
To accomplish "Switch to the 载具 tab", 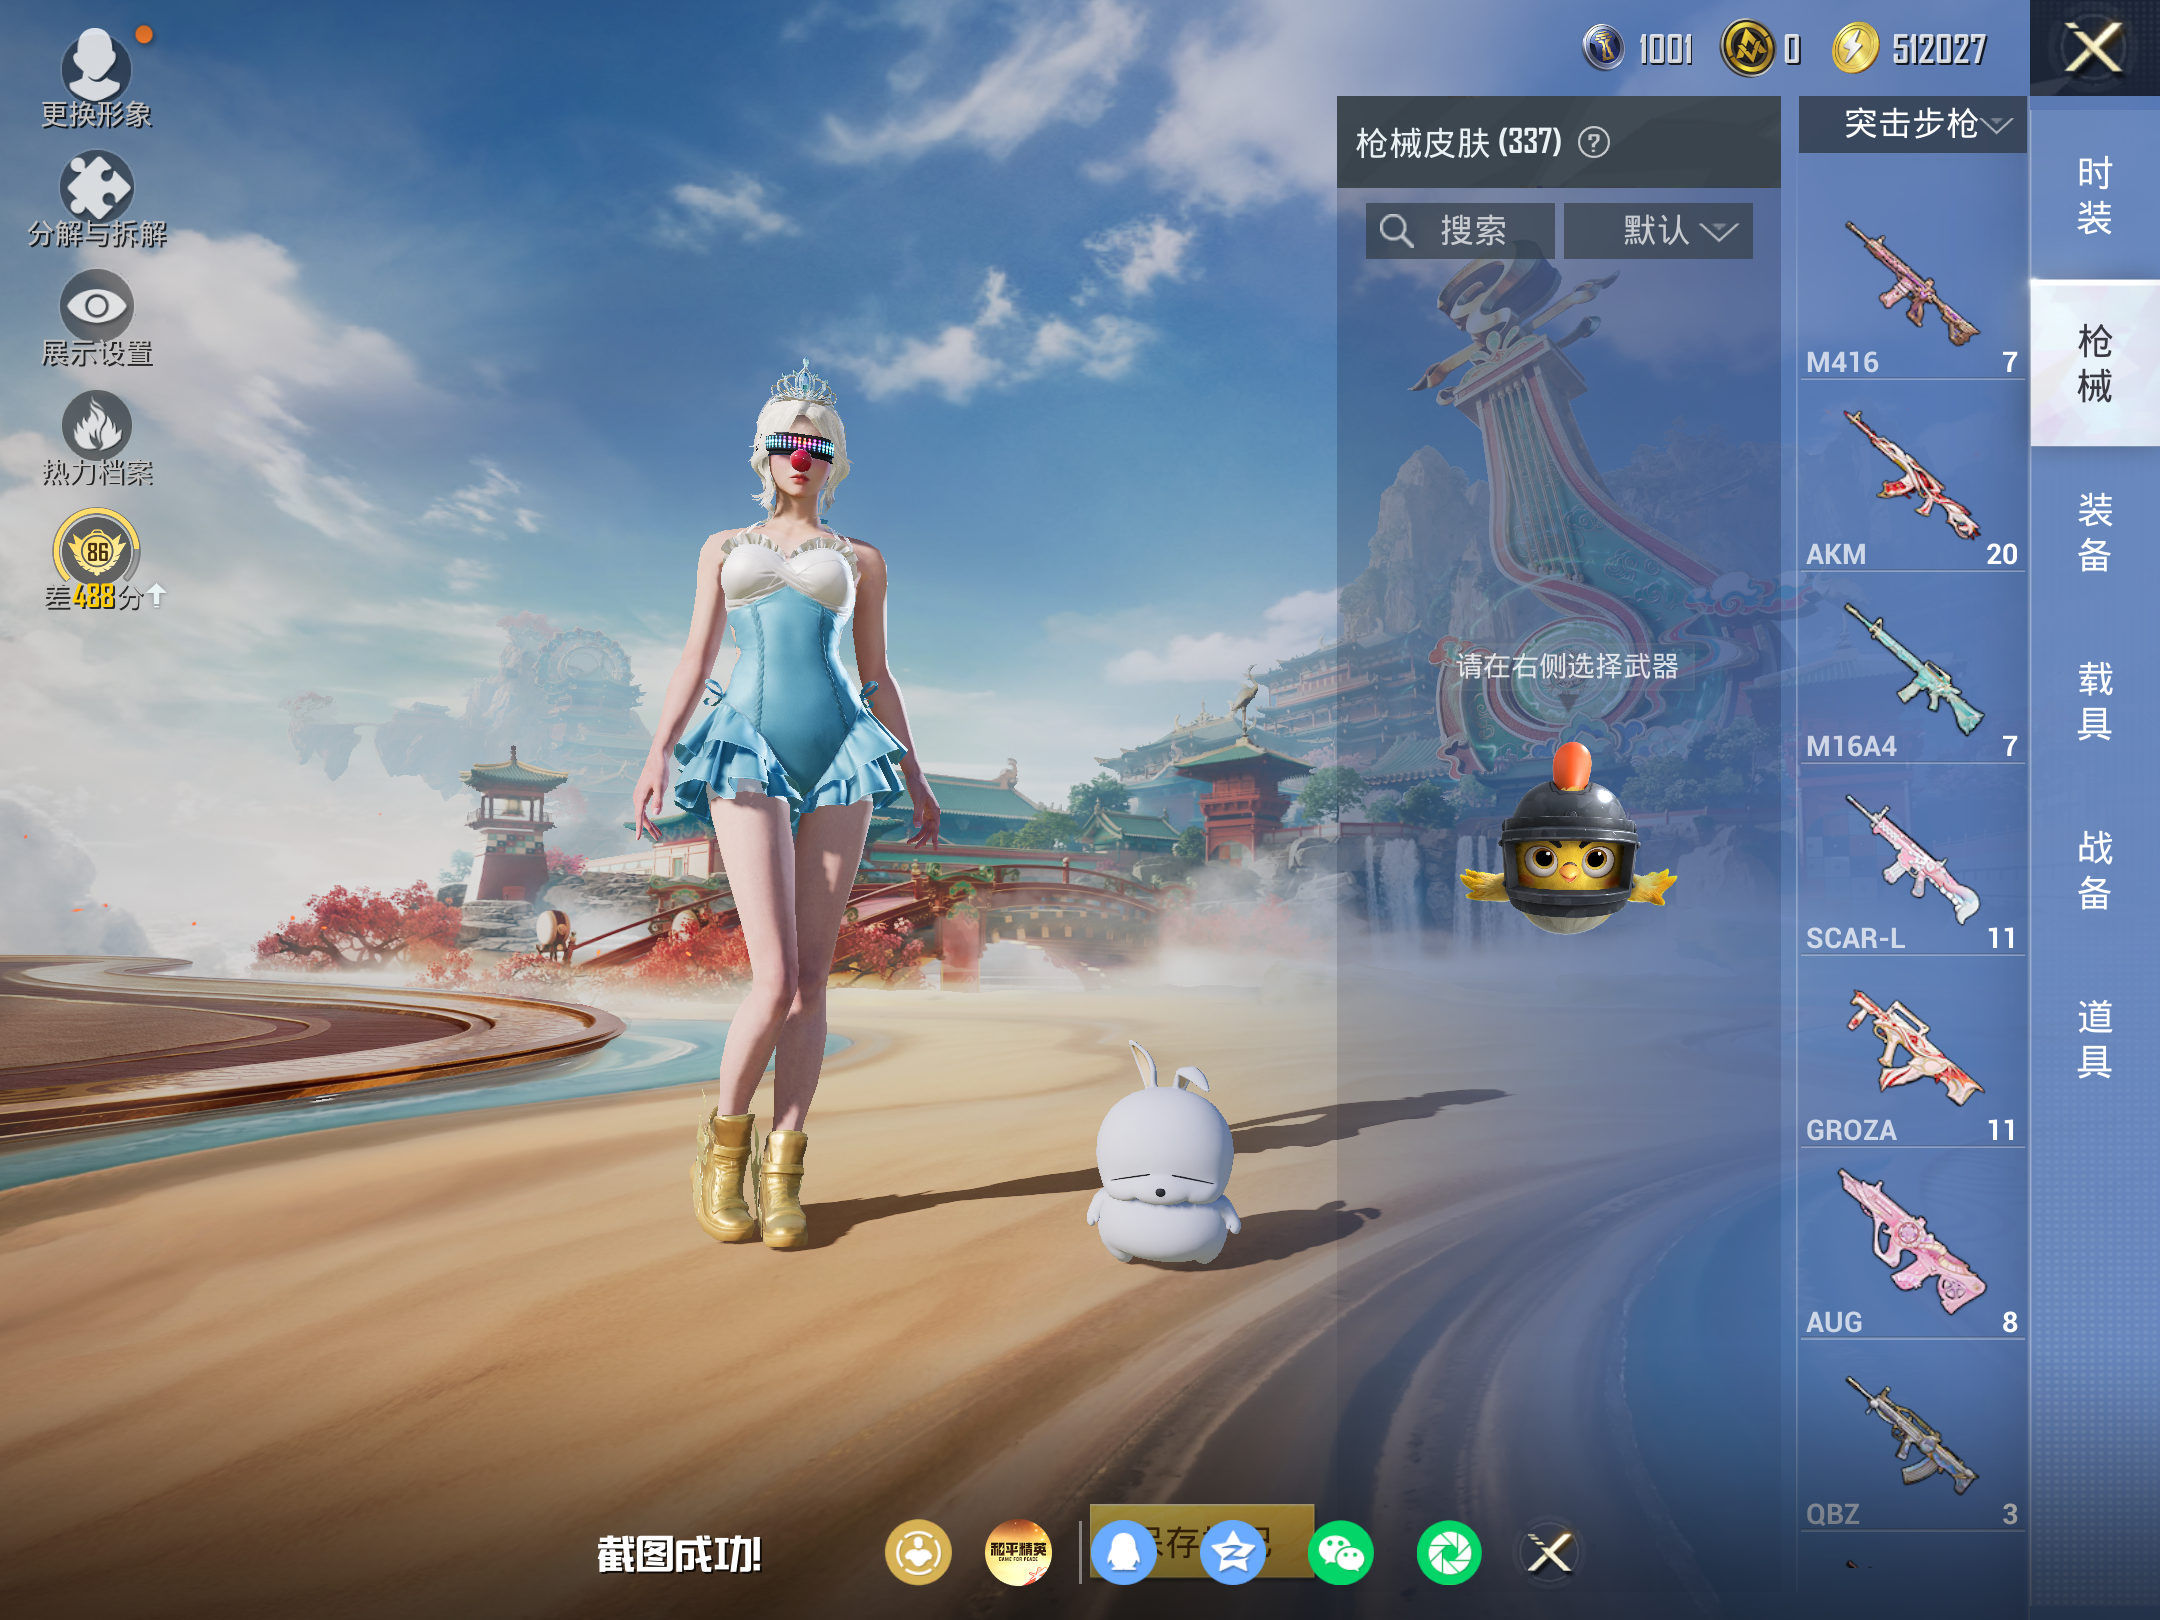I will coord(2094,700).
